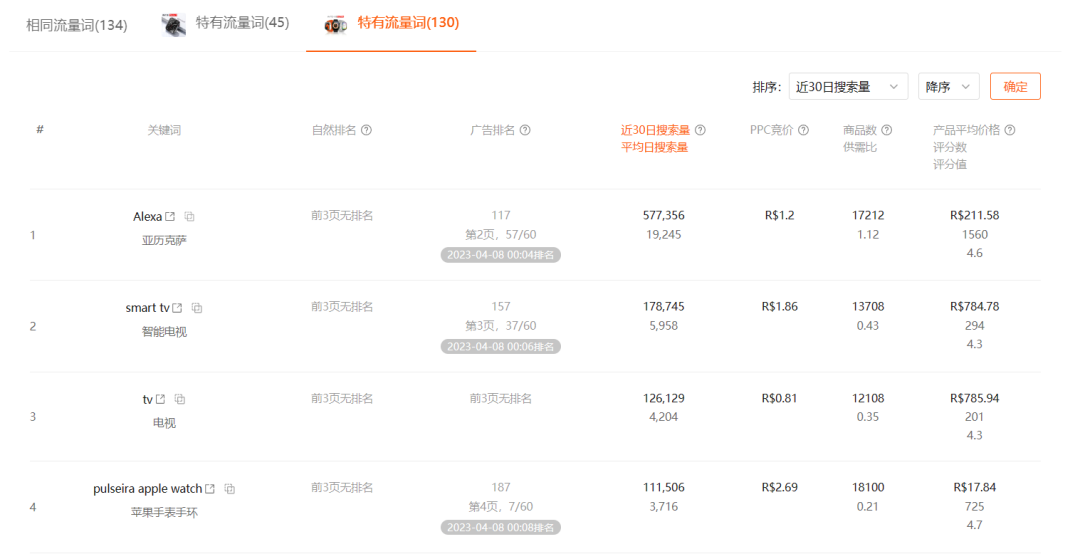Image resolution: width=1080 pixels, height=559 pixels.
Task: Click the 确定 confirm button
Action: pyautogui.click(x=1015, y=87)
